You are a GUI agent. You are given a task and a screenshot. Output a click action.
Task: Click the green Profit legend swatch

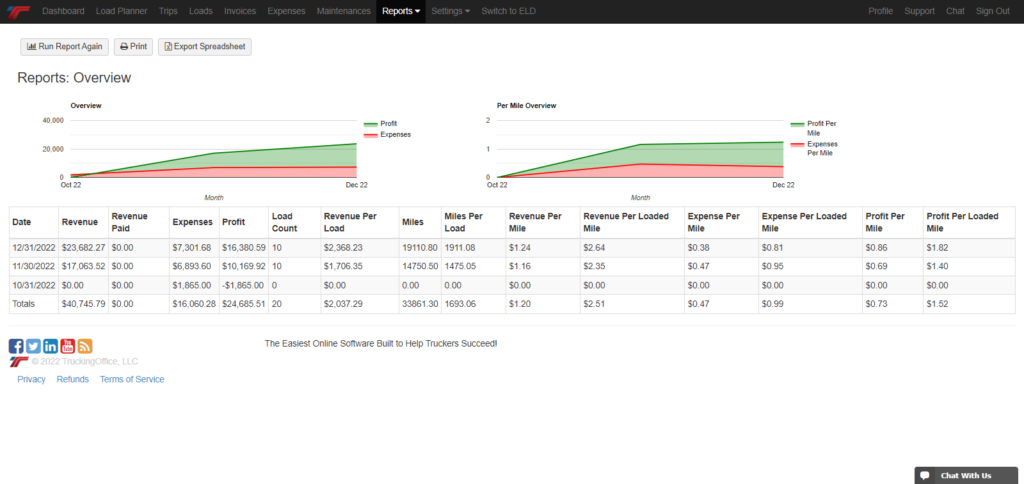(370, 124)
